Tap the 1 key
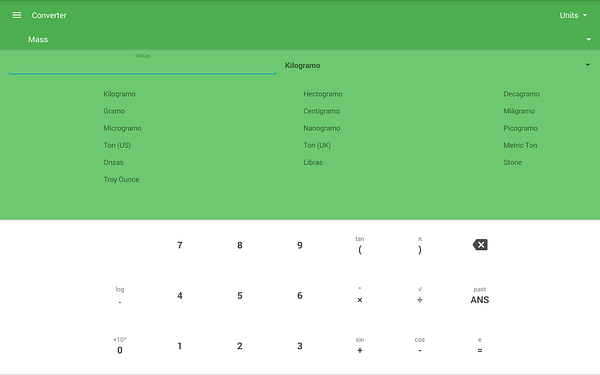Image resolution: width=600 pixels, height=375 pixels. click(x=179, y=346)
